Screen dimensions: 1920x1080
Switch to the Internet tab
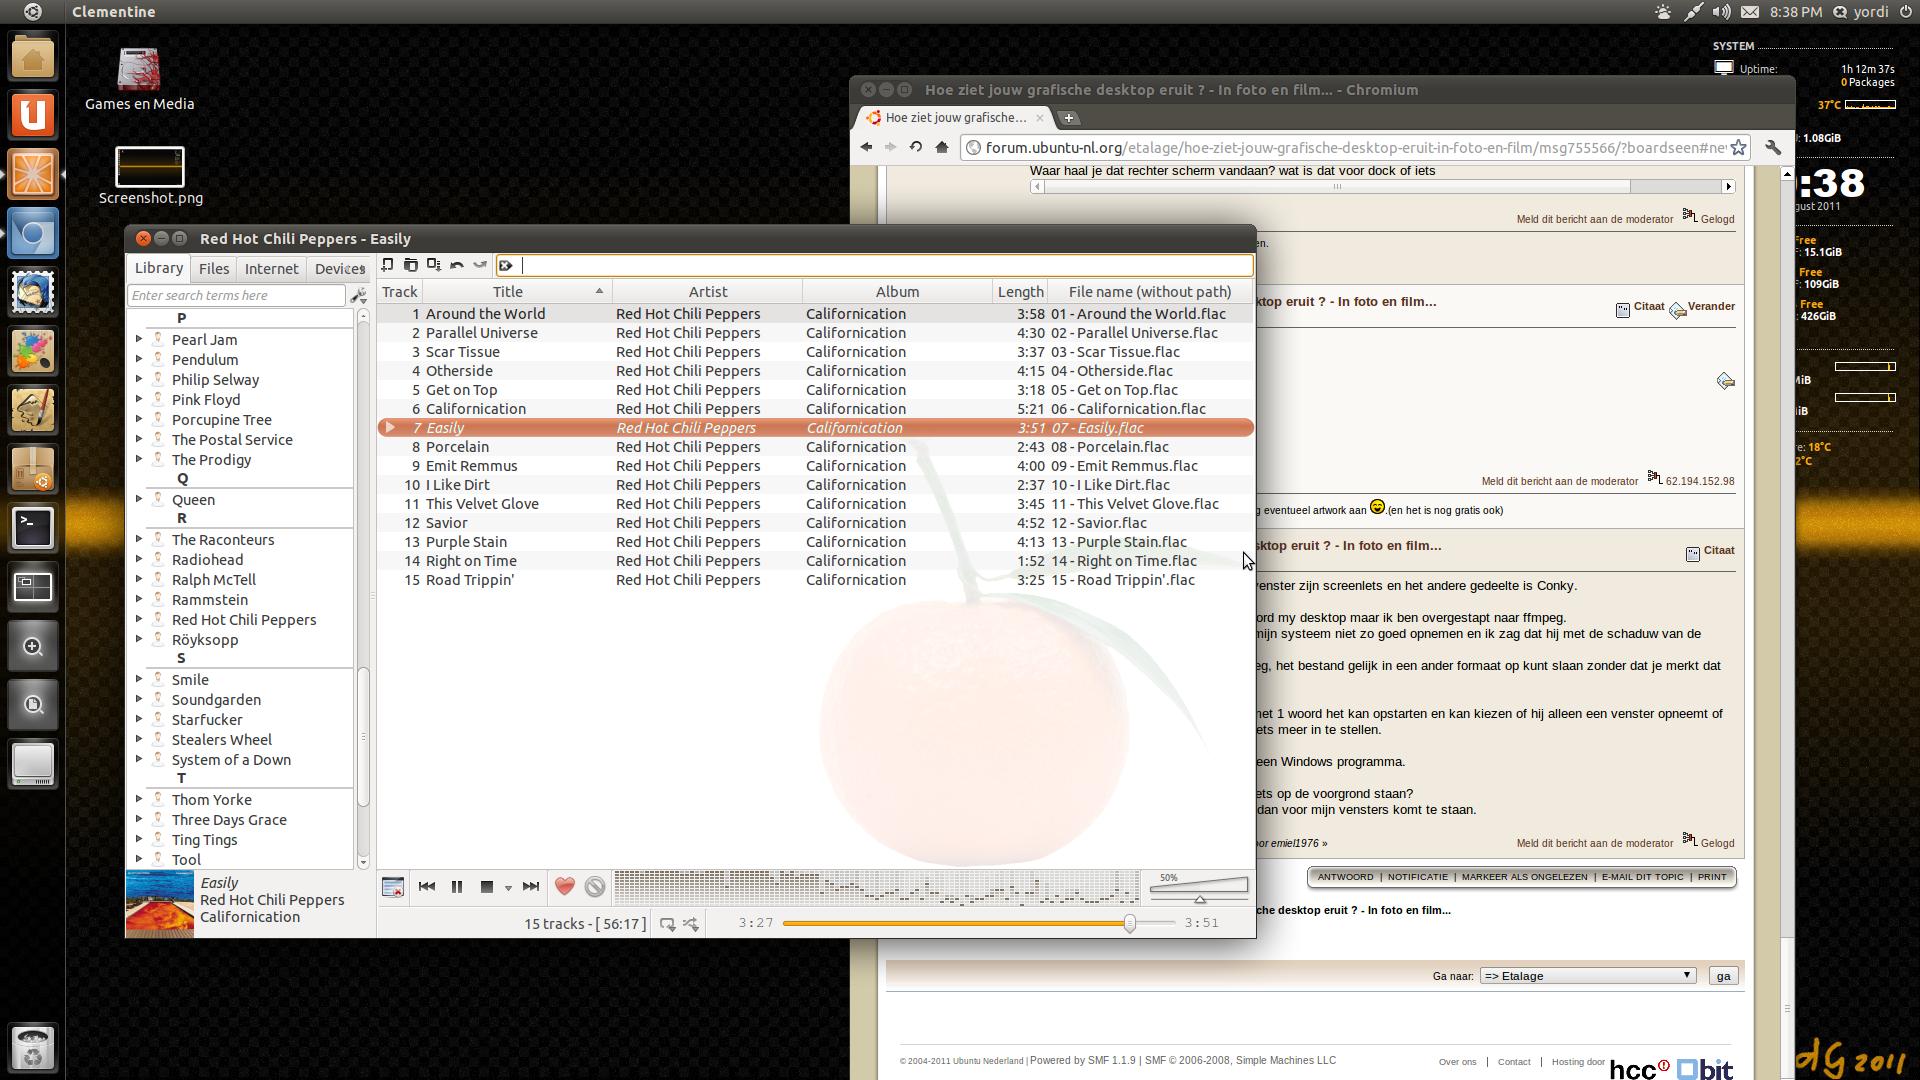(x=272, y=269)
